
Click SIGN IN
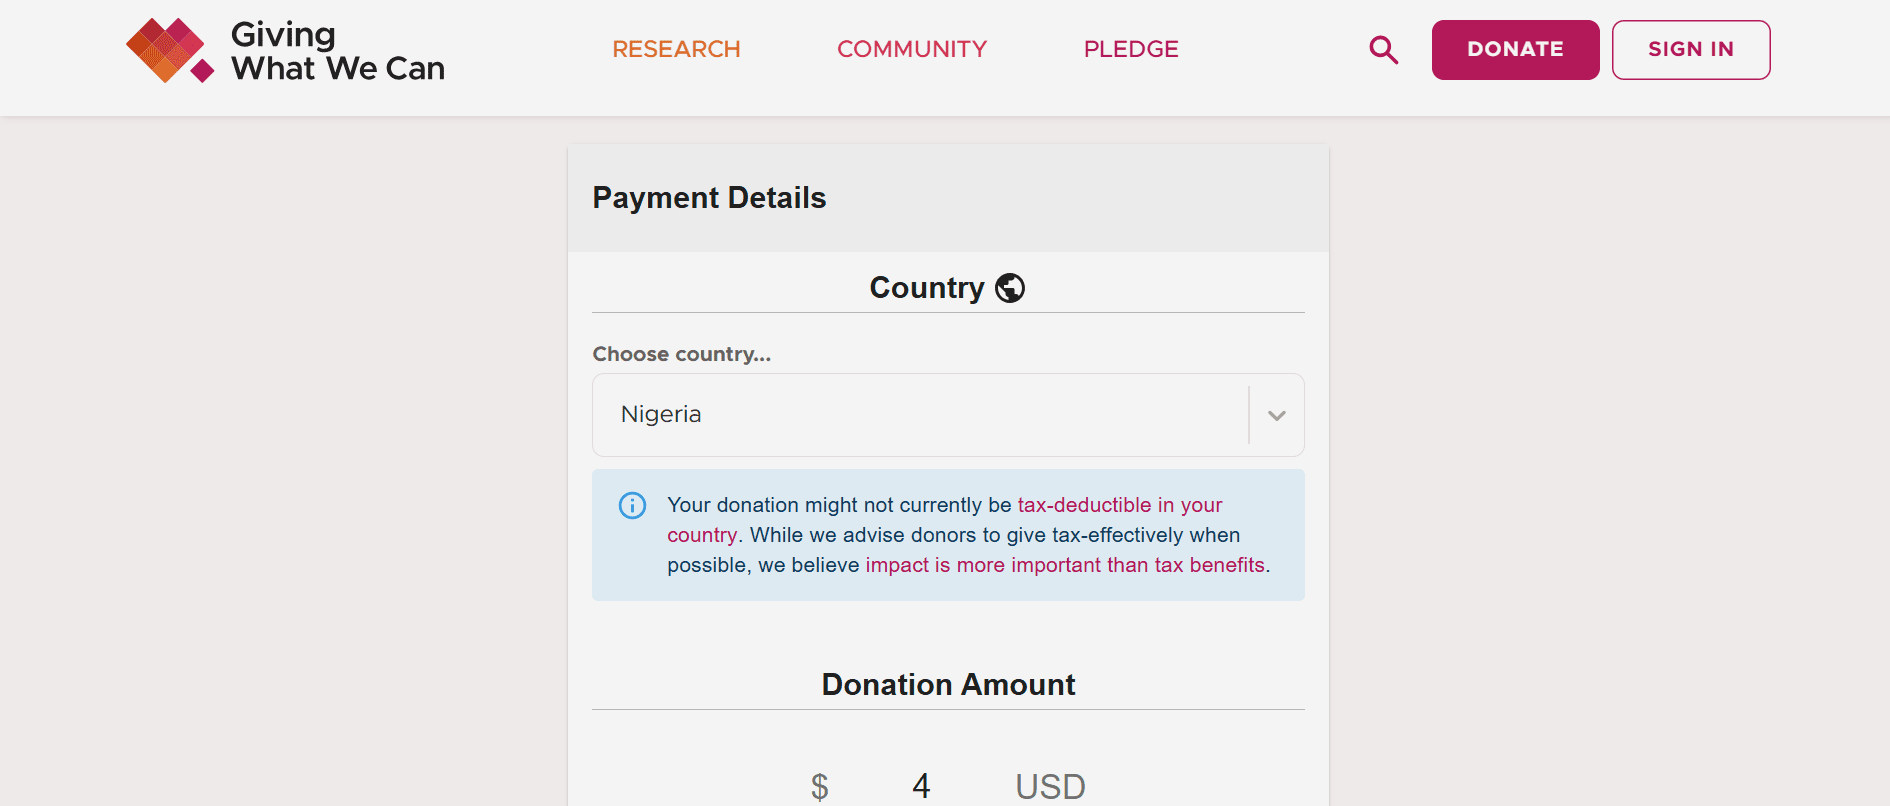click(x=1691, y=49)
